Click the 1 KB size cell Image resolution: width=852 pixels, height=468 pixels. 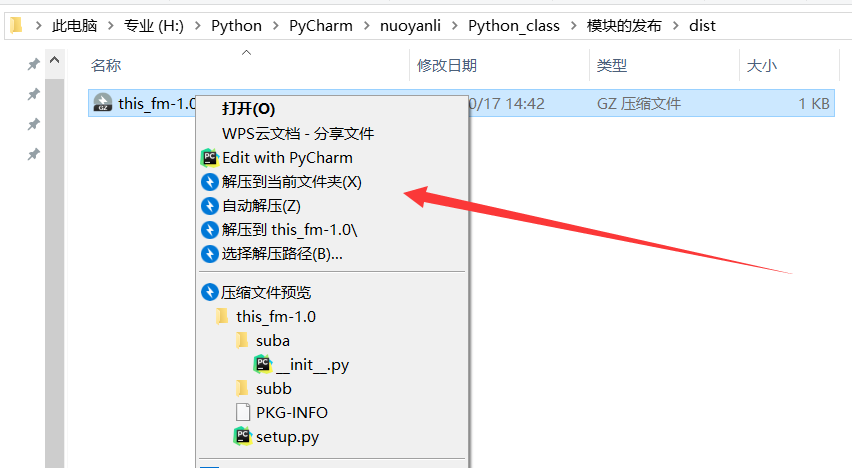click(x=814, y=104)
